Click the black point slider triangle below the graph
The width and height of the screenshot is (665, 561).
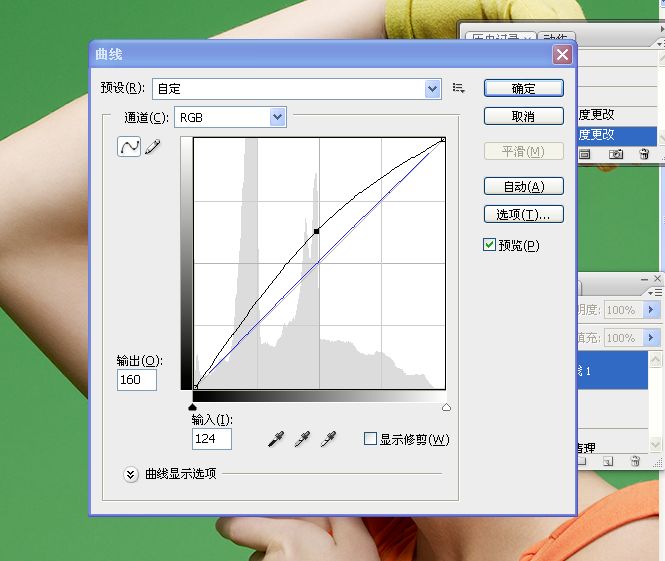tap(193, 407)
